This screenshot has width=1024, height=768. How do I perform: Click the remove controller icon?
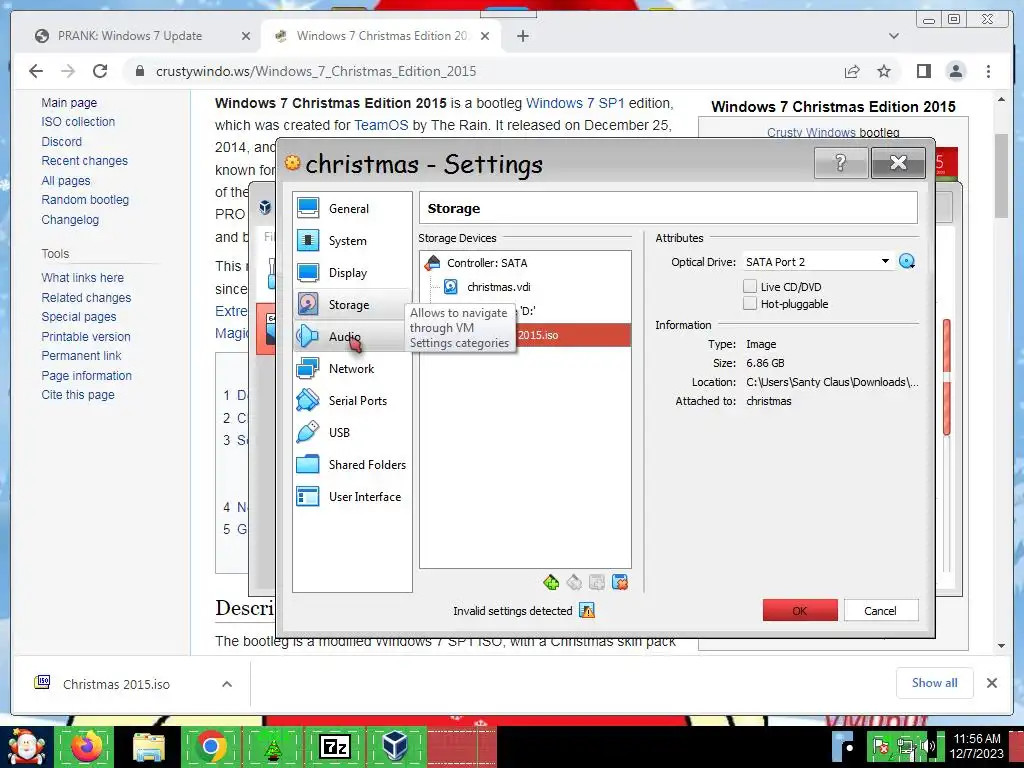click(574, 582)
